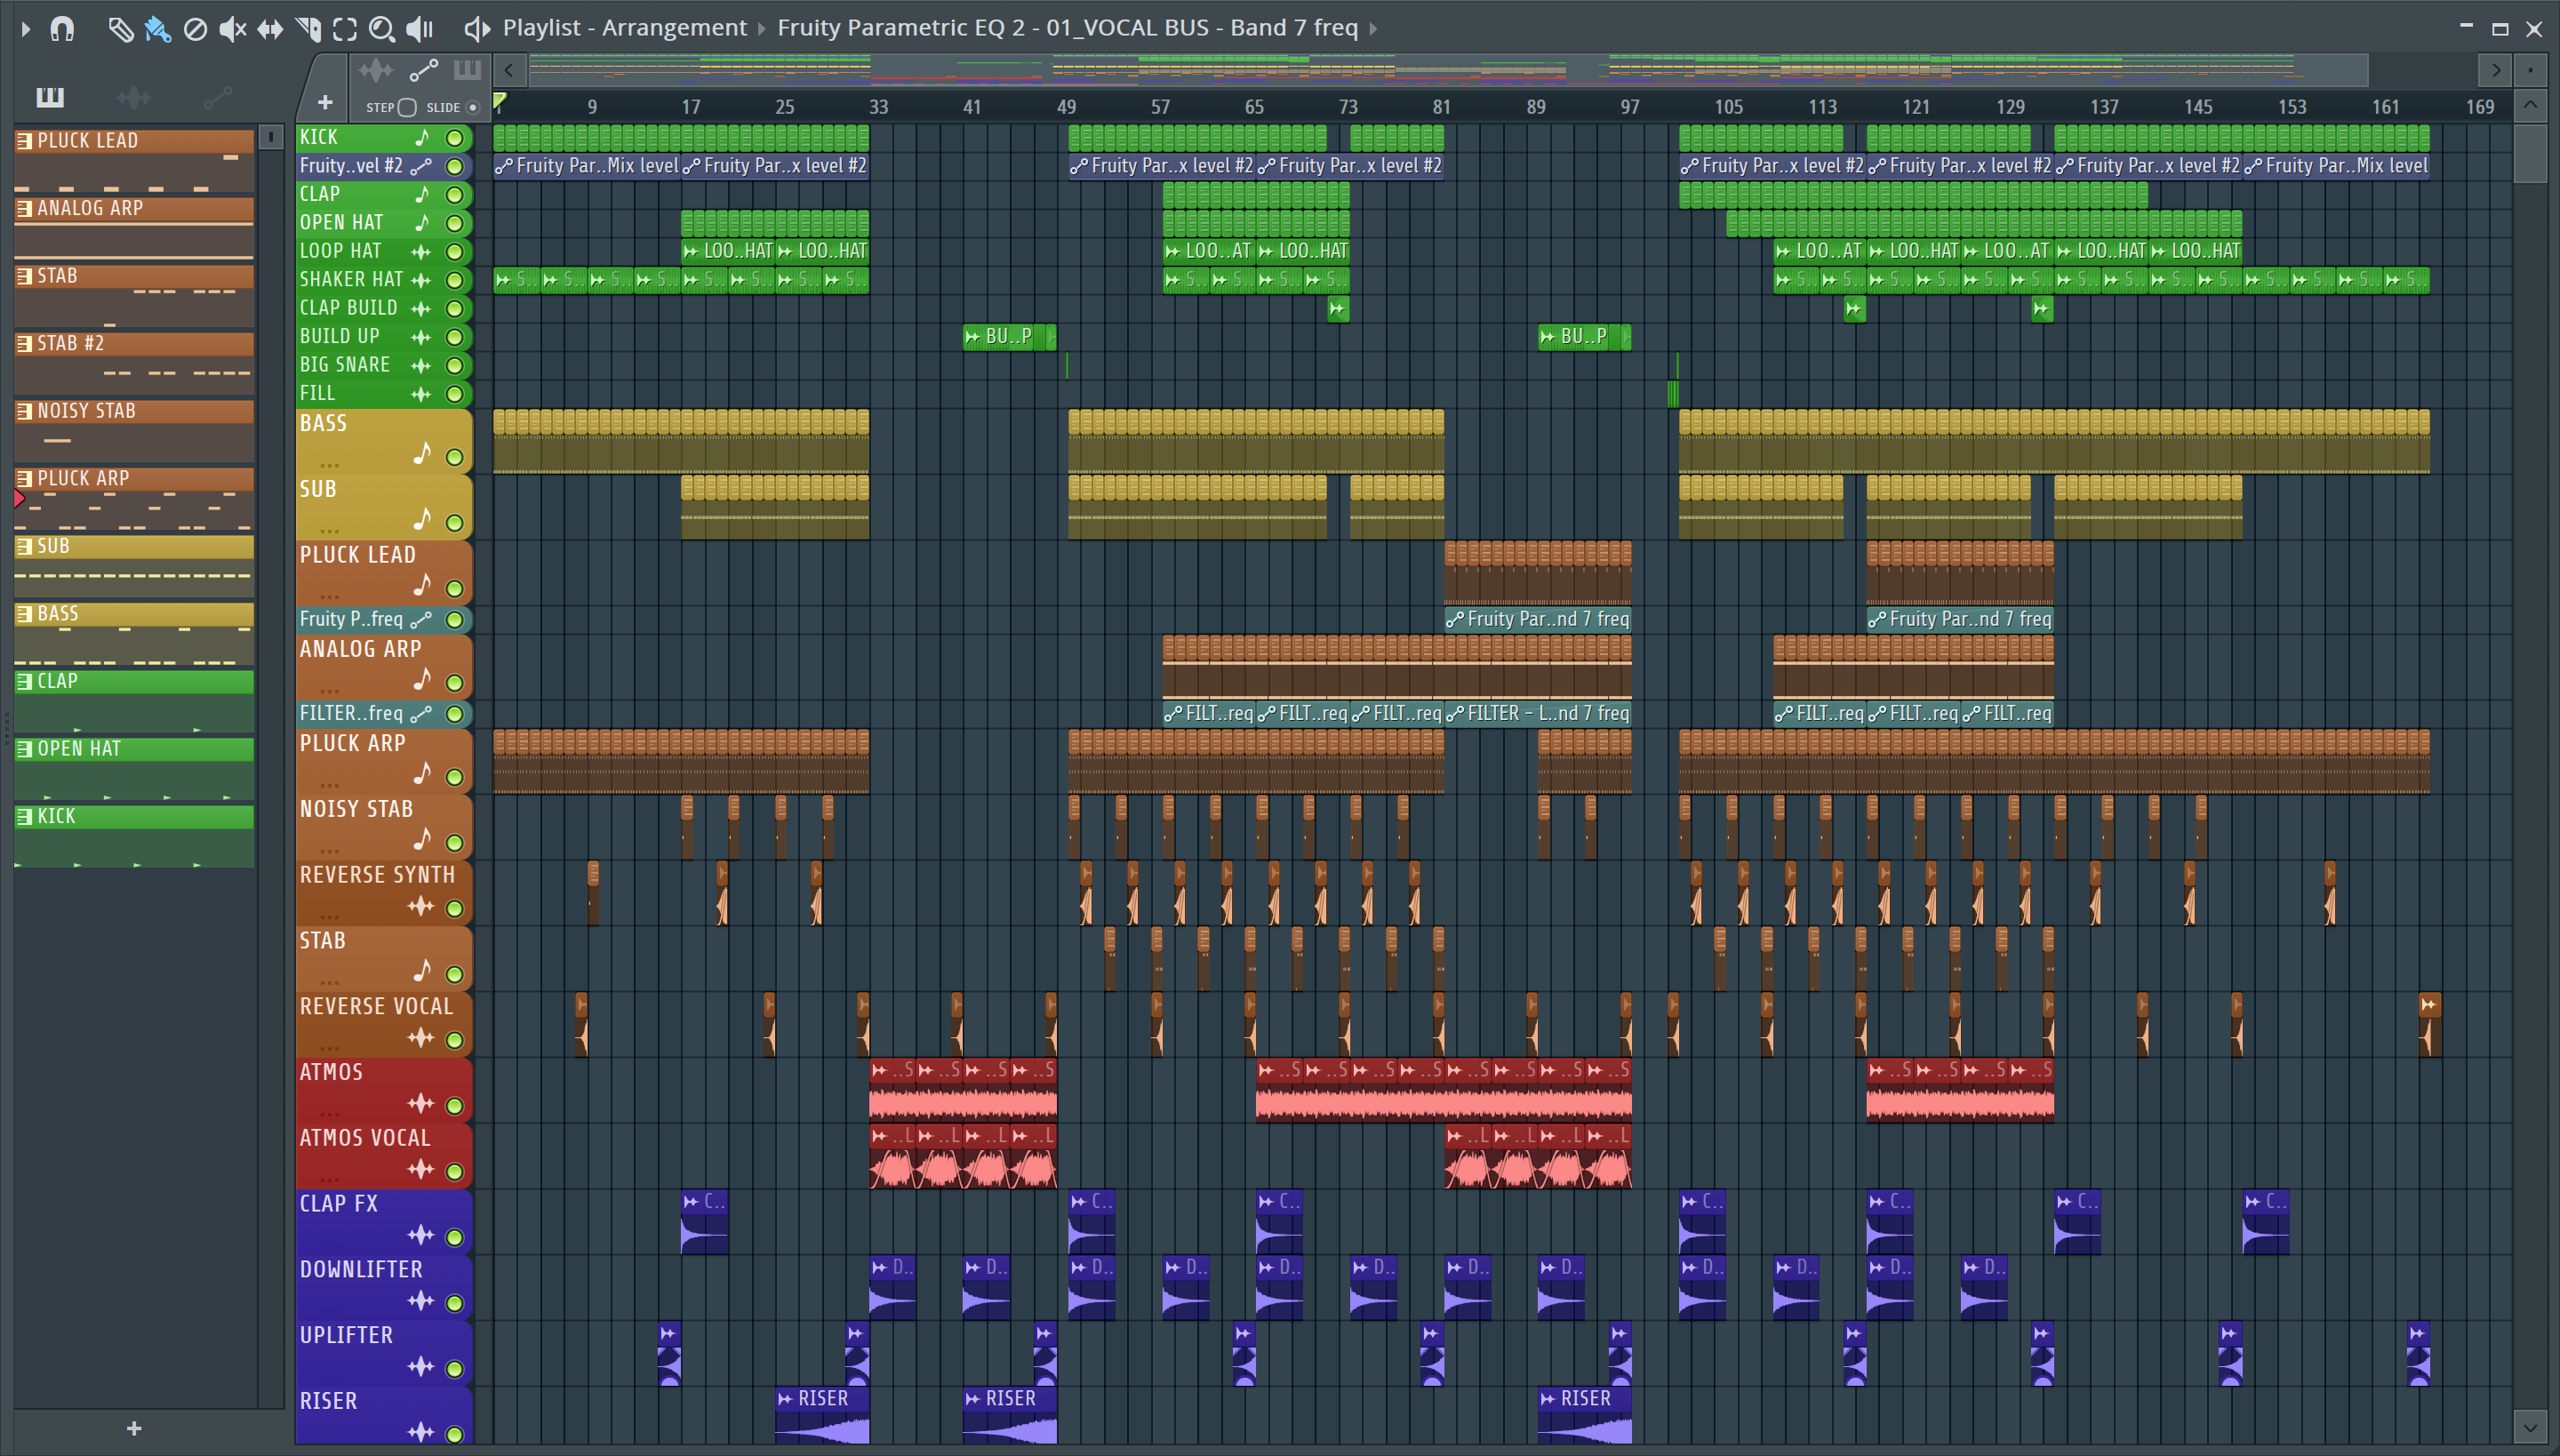Click the audio waveform icon above STEP
Viewport: 2560px width, 1456px height.
click(x=376, y=70)
